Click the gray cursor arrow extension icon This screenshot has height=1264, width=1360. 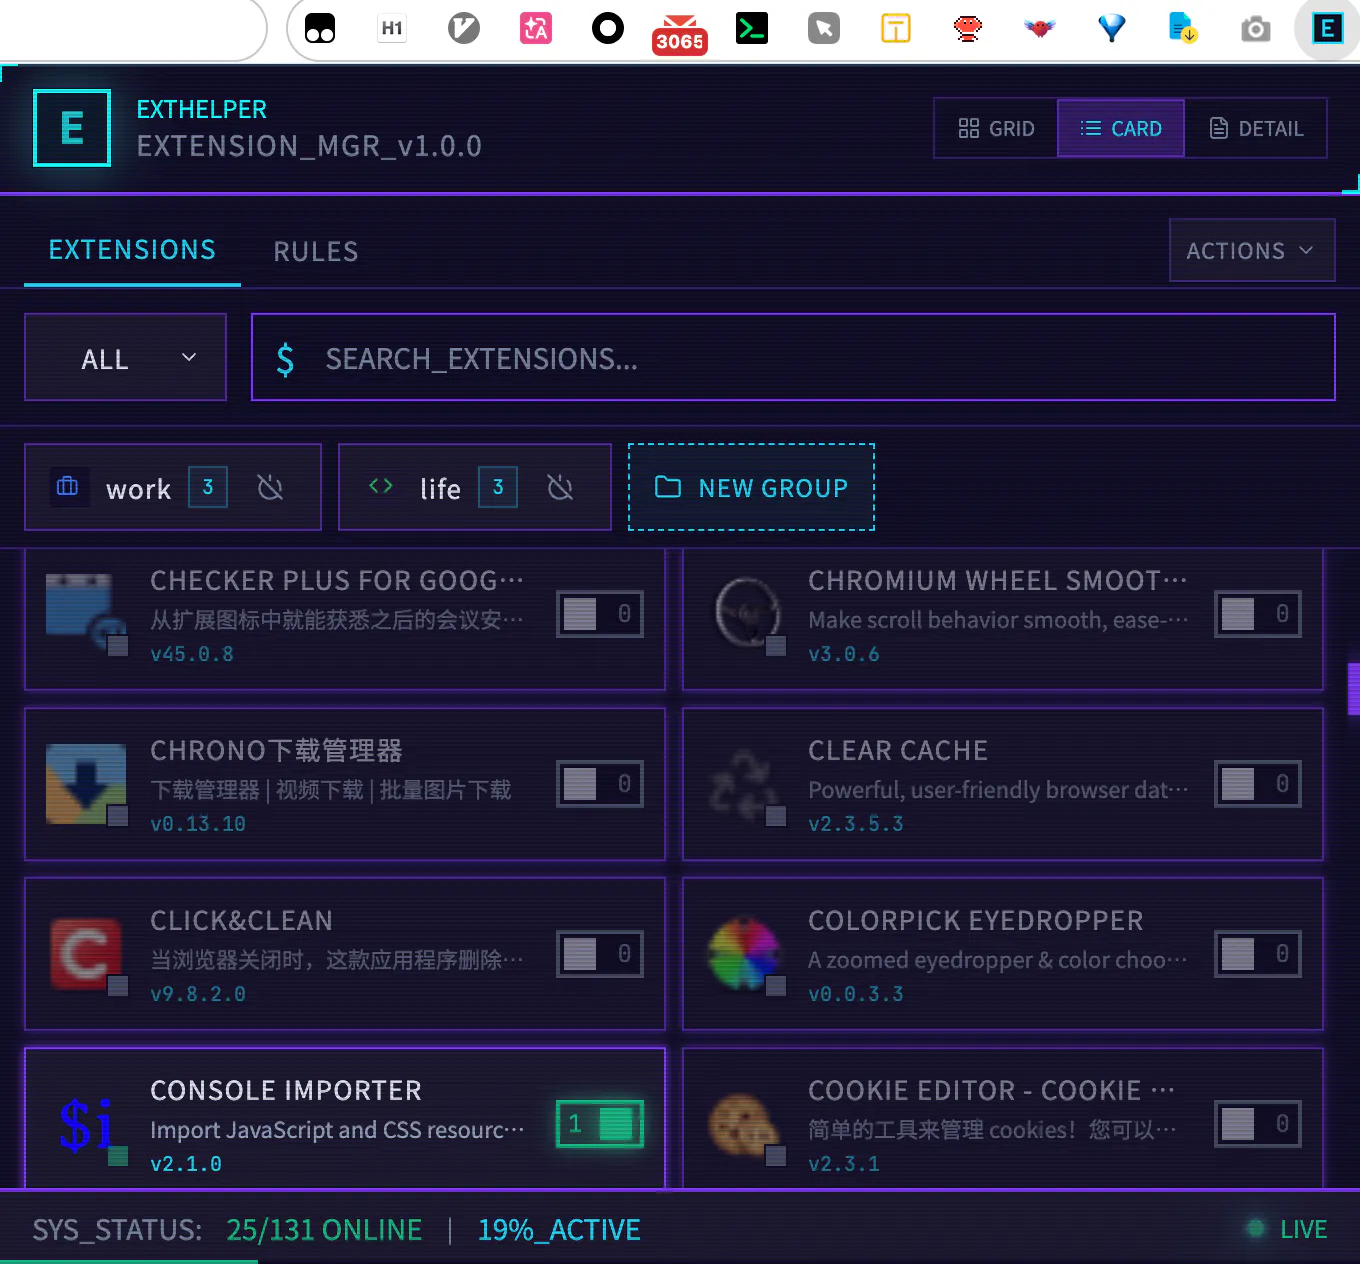pyautogui.click(x=824, y=29)
